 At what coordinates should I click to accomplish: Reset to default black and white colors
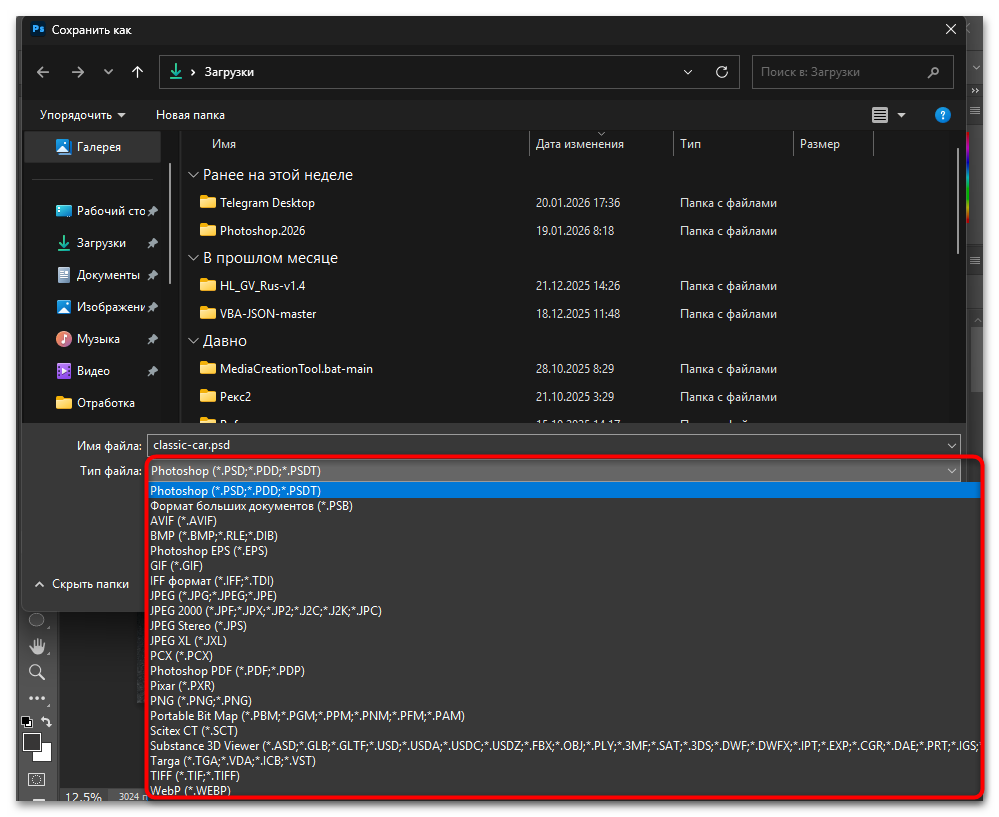click(27, 722)
